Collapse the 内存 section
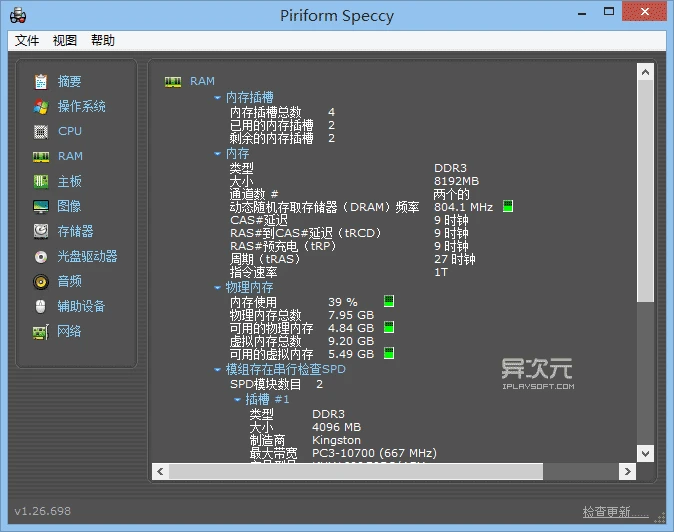674x532 pixels. (218, 154)
